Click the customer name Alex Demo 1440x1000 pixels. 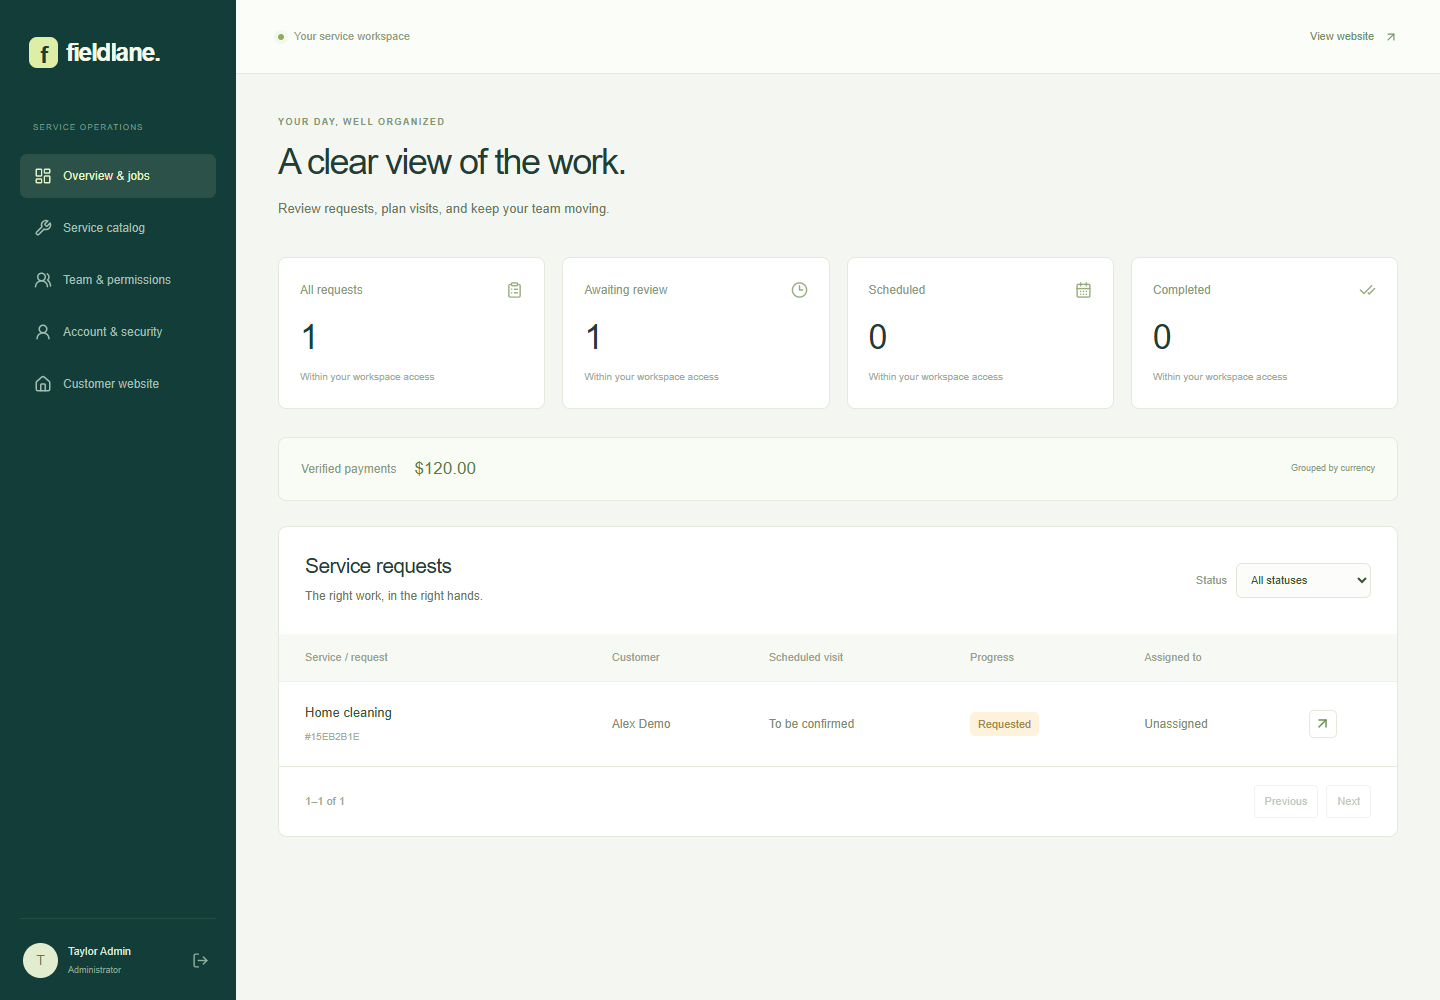[x=641, y=724]
